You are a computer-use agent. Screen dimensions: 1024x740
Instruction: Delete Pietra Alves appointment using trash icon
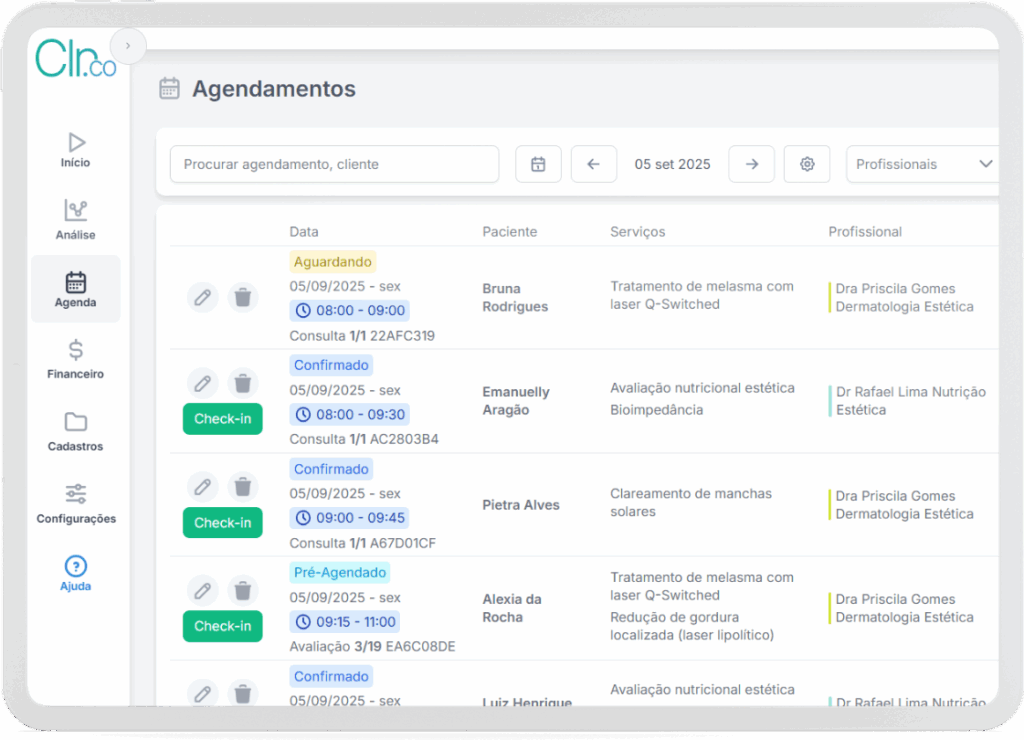pos(242,487)
